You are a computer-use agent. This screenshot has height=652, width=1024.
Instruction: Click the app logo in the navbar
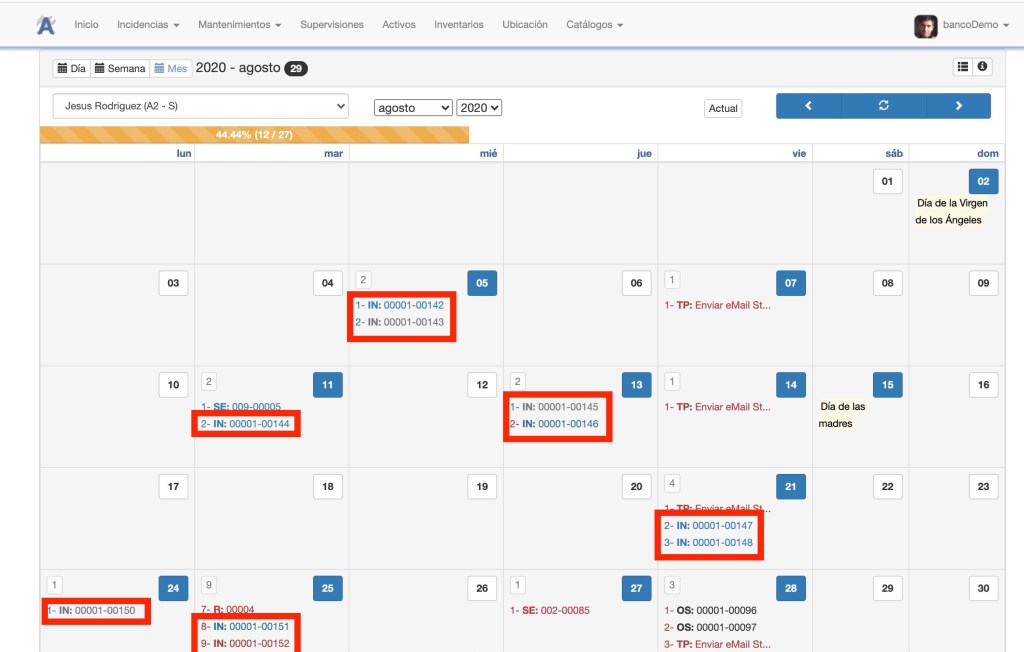(46, 25)
